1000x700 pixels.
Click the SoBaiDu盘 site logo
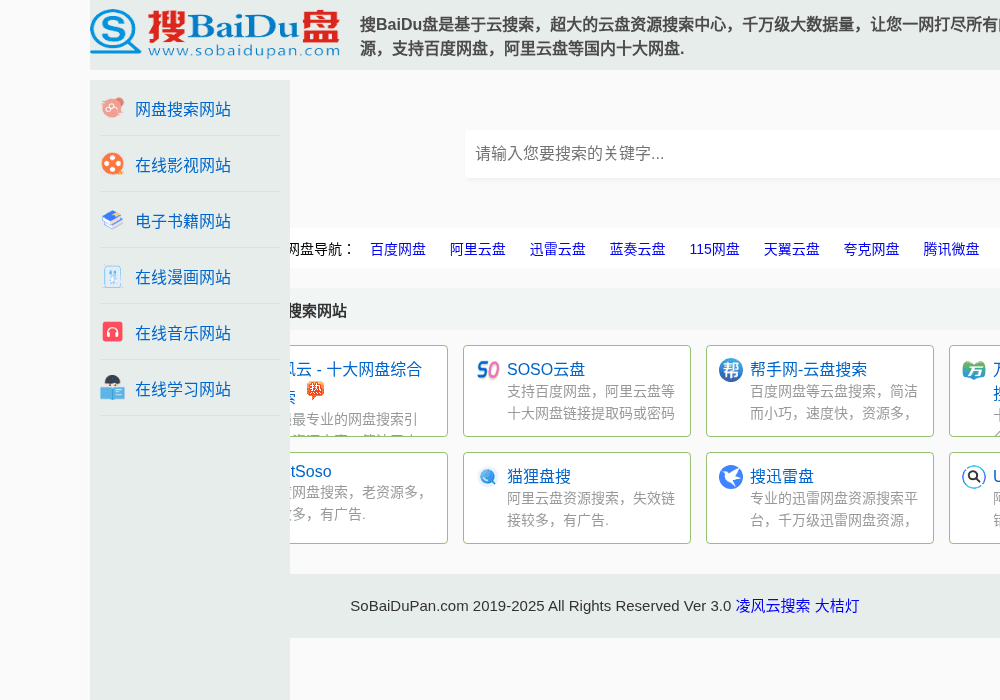pyautogui.click(x=215, y=33)
